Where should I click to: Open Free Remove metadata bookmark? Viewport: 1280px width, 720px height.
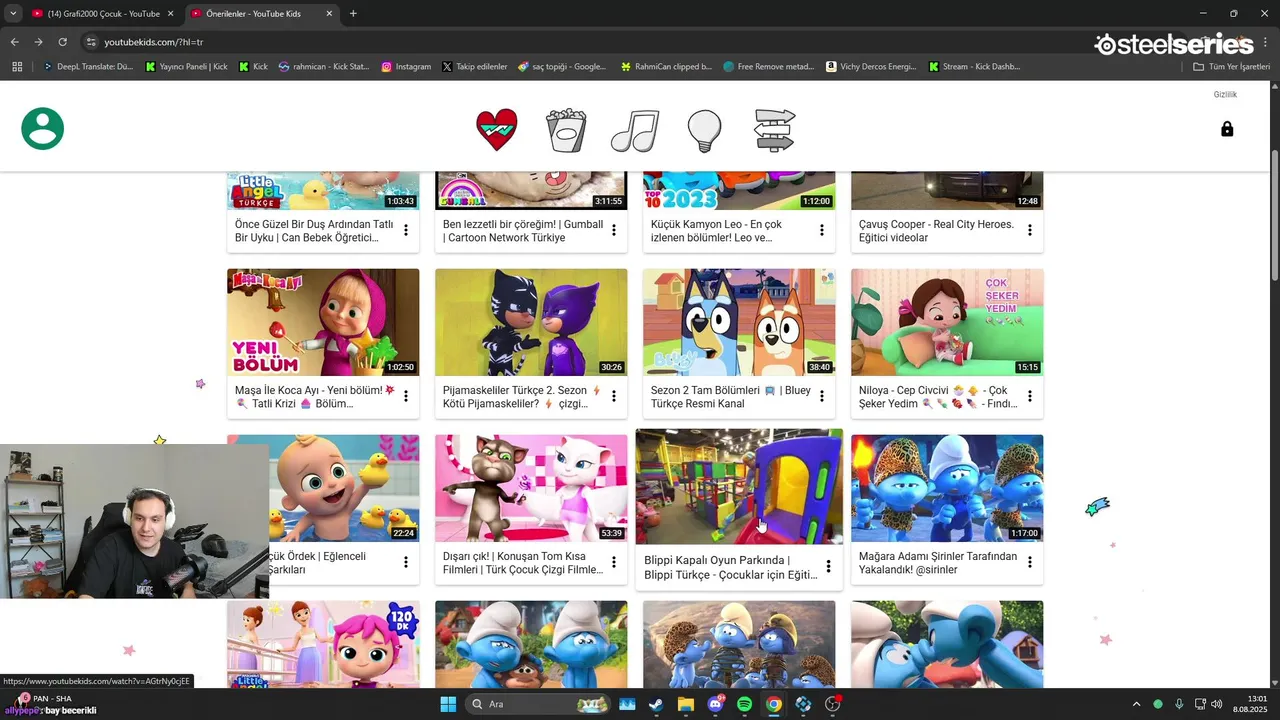(x=768, y=67)
